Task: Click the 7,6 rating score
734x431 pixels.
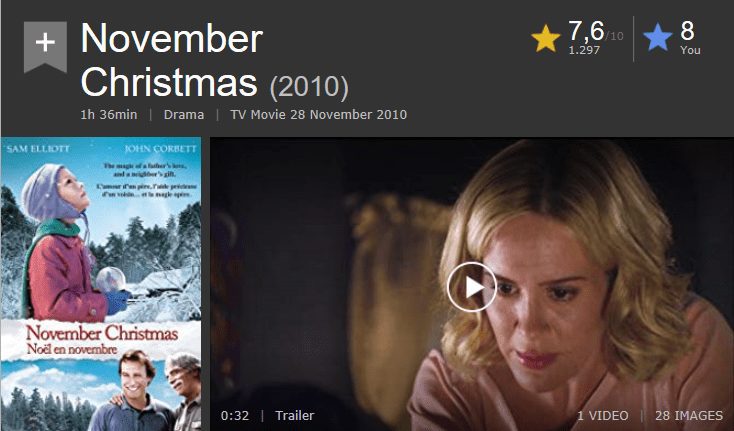Action: (x=587, y=31)
